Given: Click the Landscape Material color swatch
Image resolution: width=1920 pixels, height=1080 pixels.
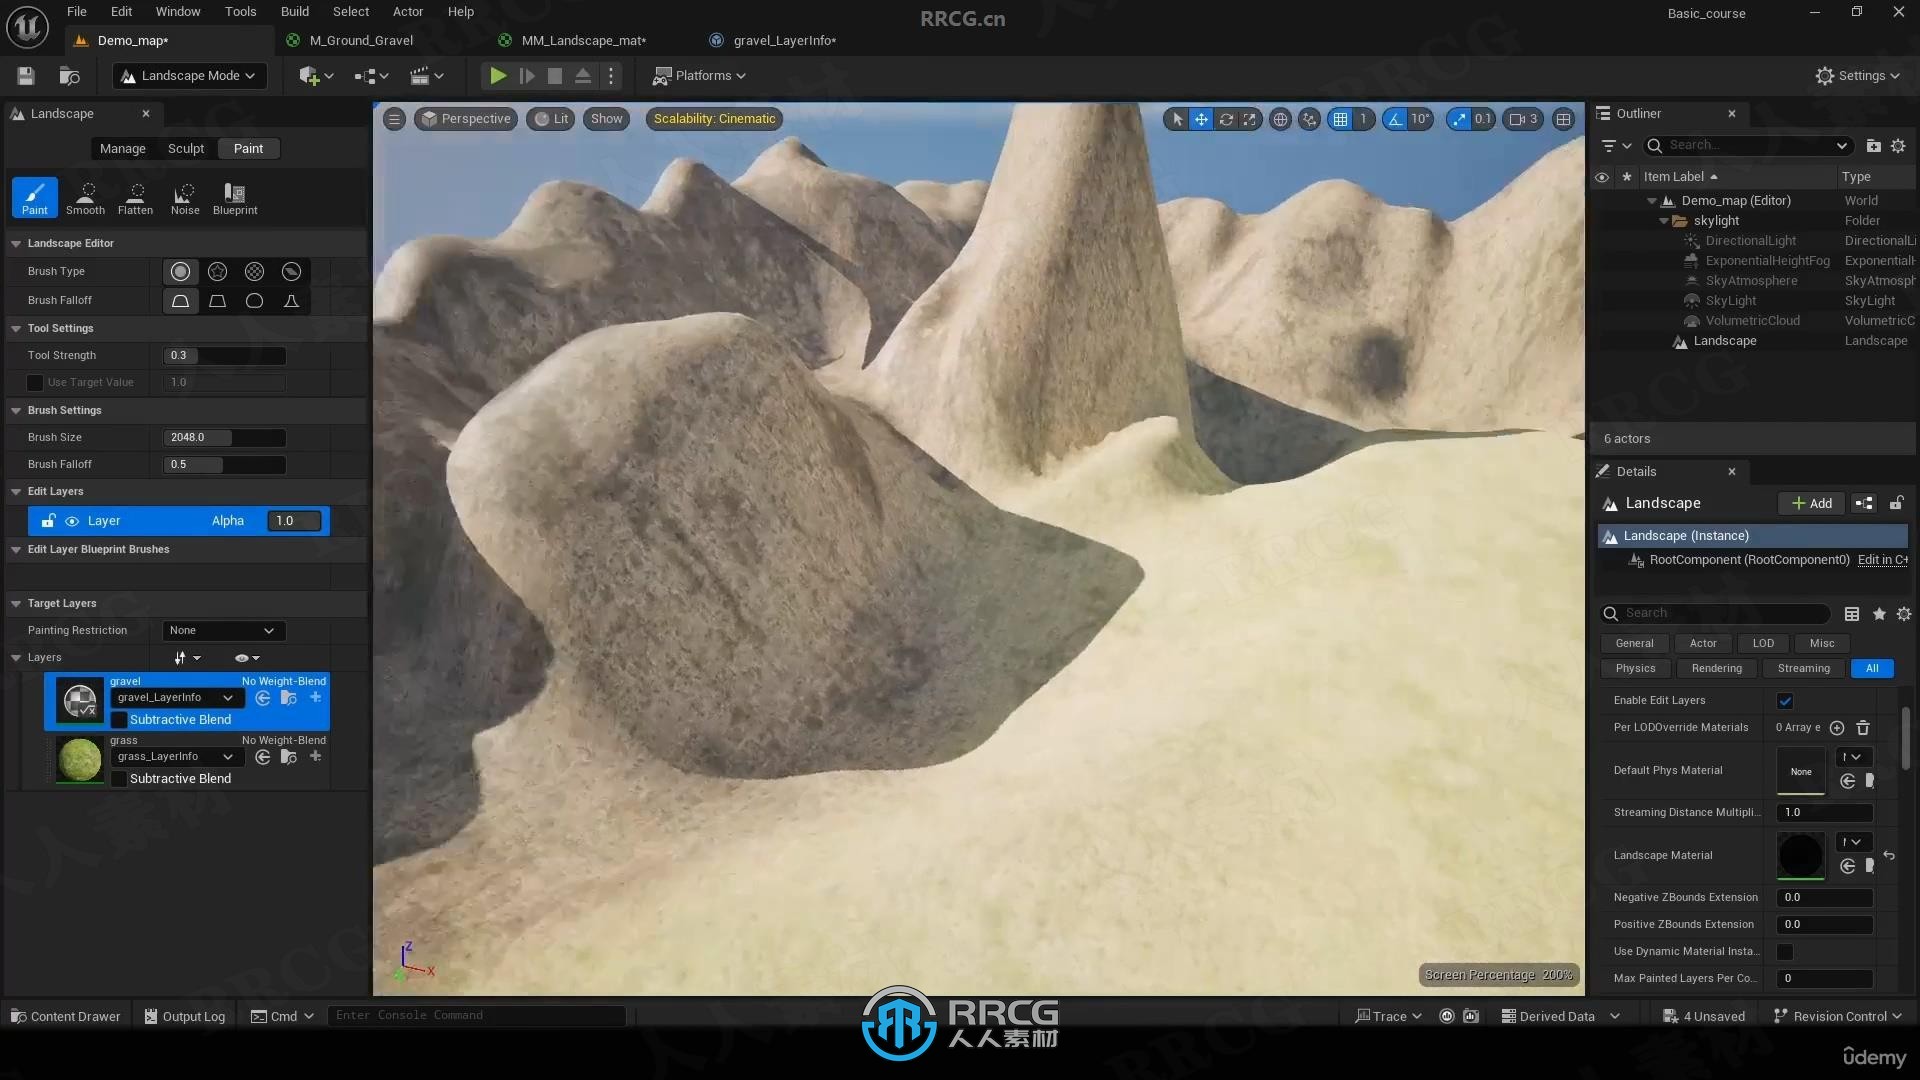Looking at the screenshot, I should point(1799,853).
